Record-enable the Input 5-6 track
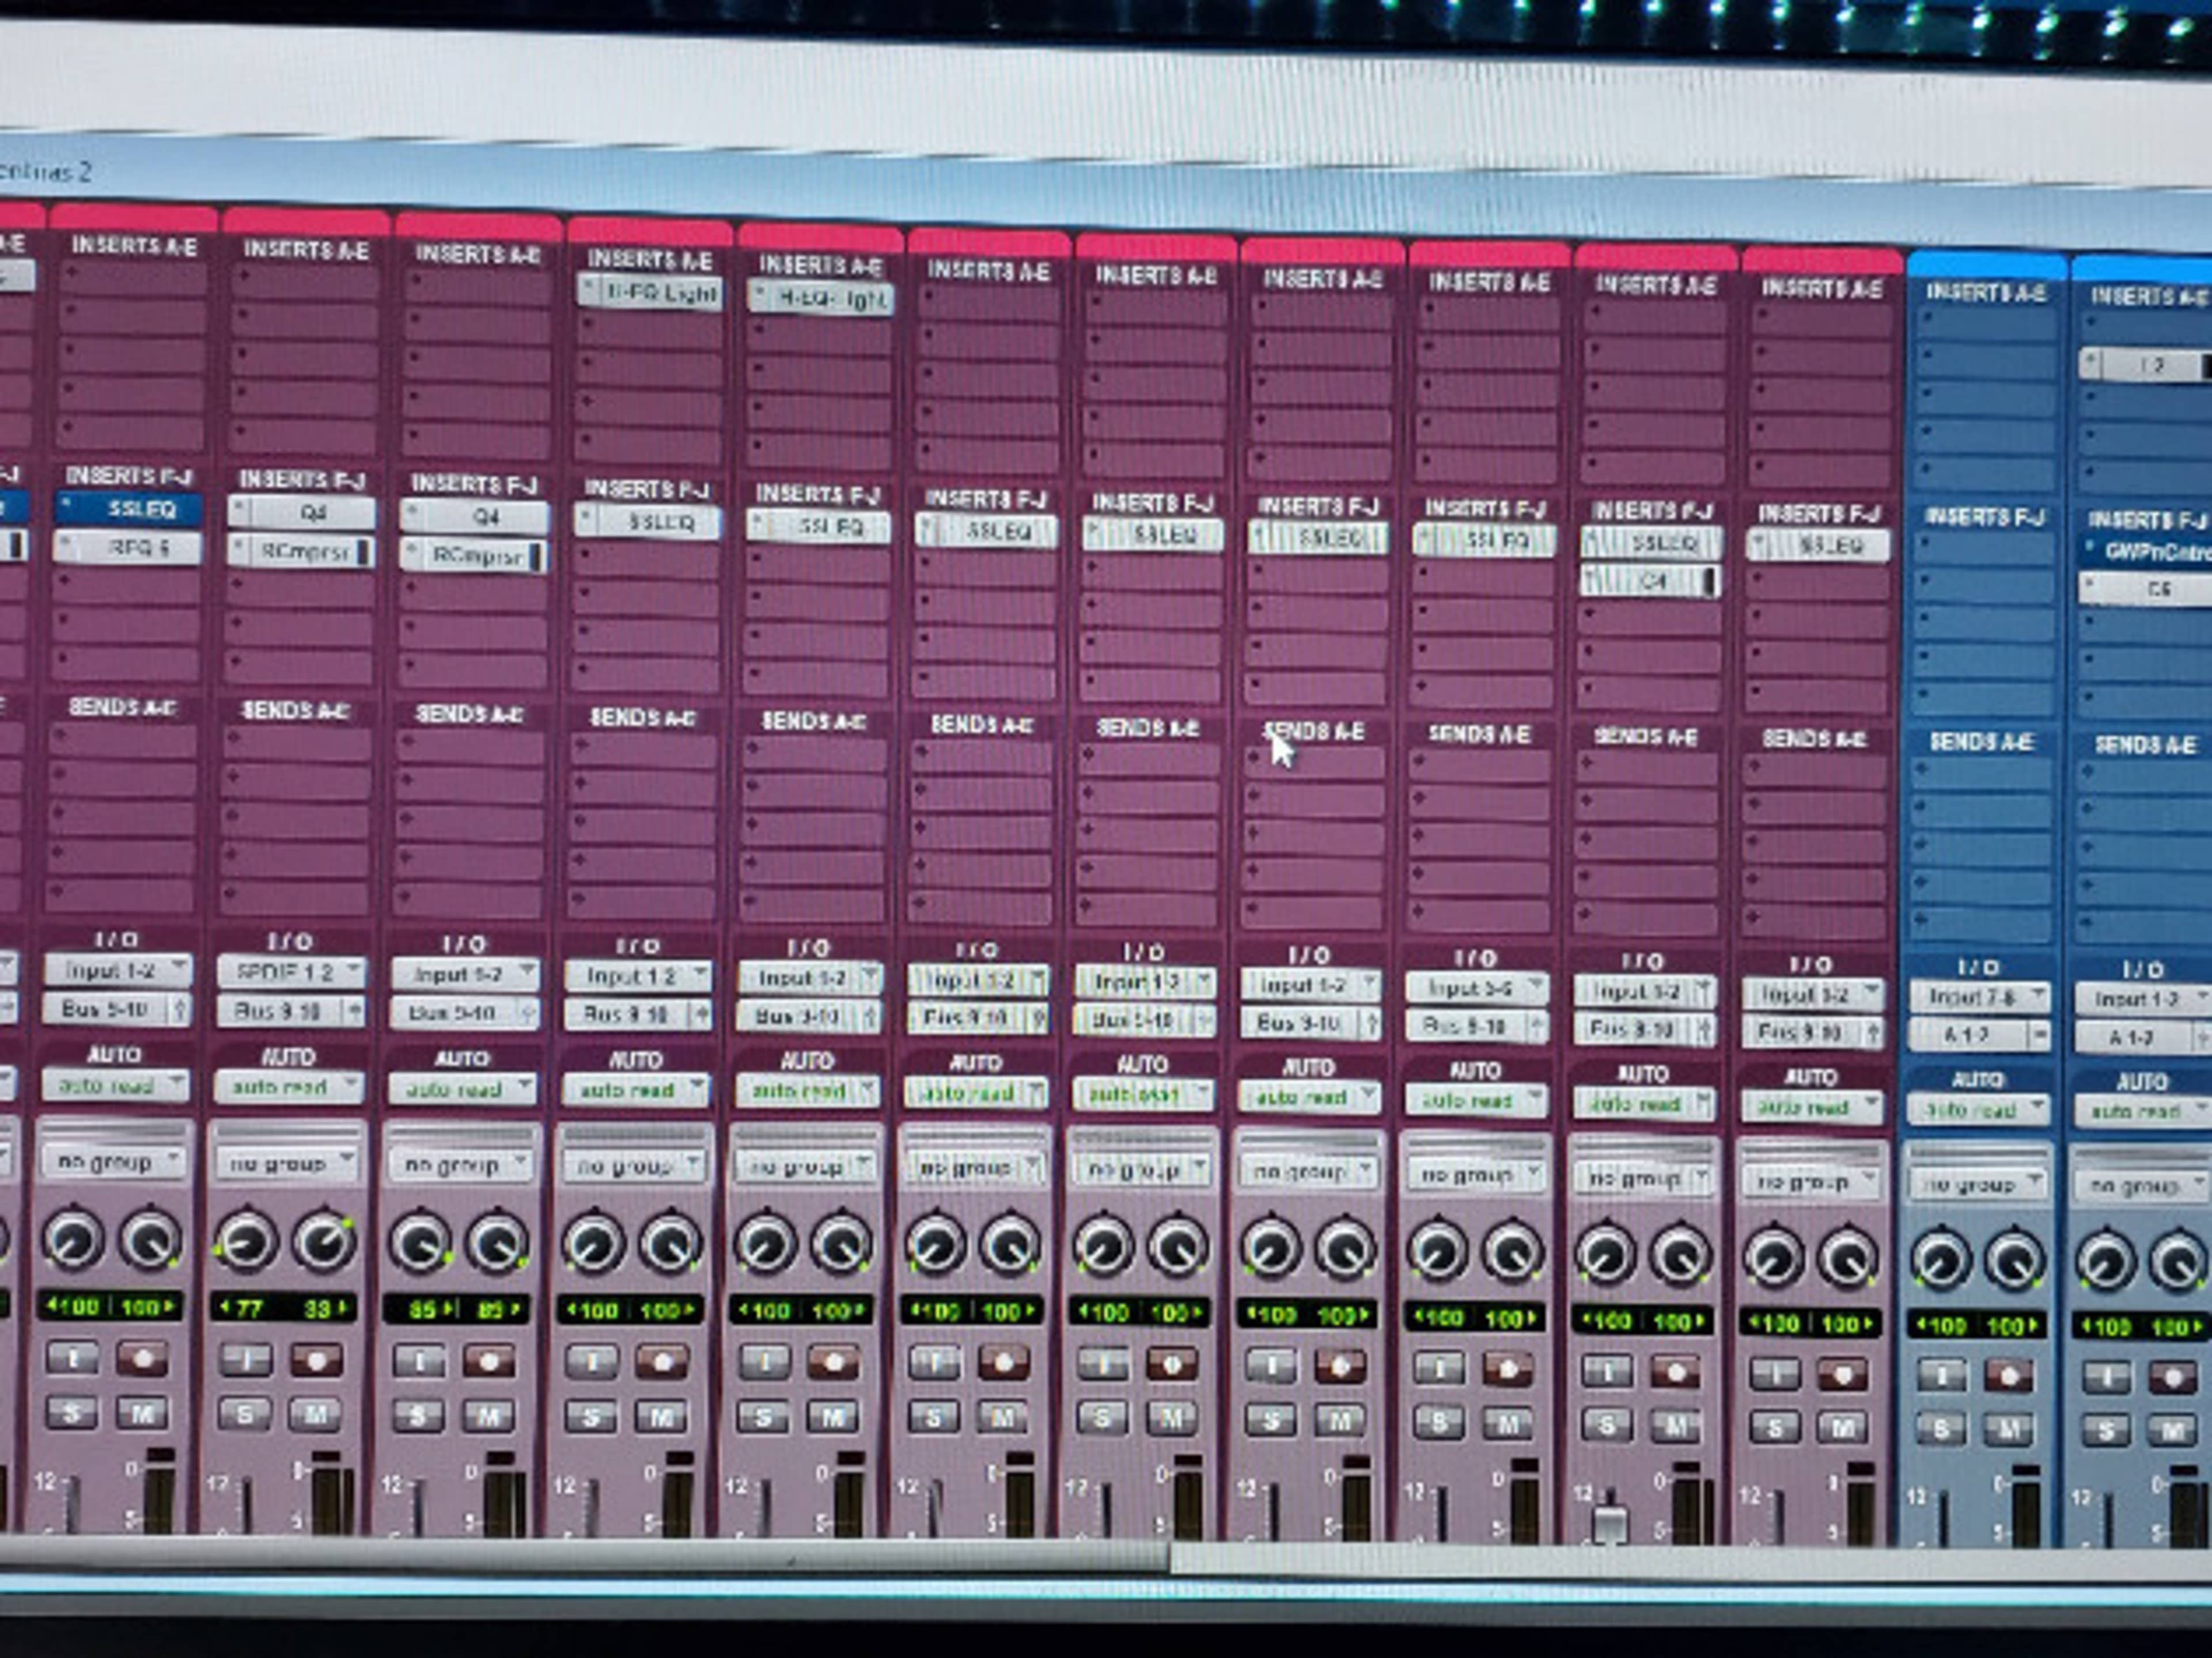Image resolution: width=2212 pixels, height=1658 pixels. [x=1507, y=1370]
